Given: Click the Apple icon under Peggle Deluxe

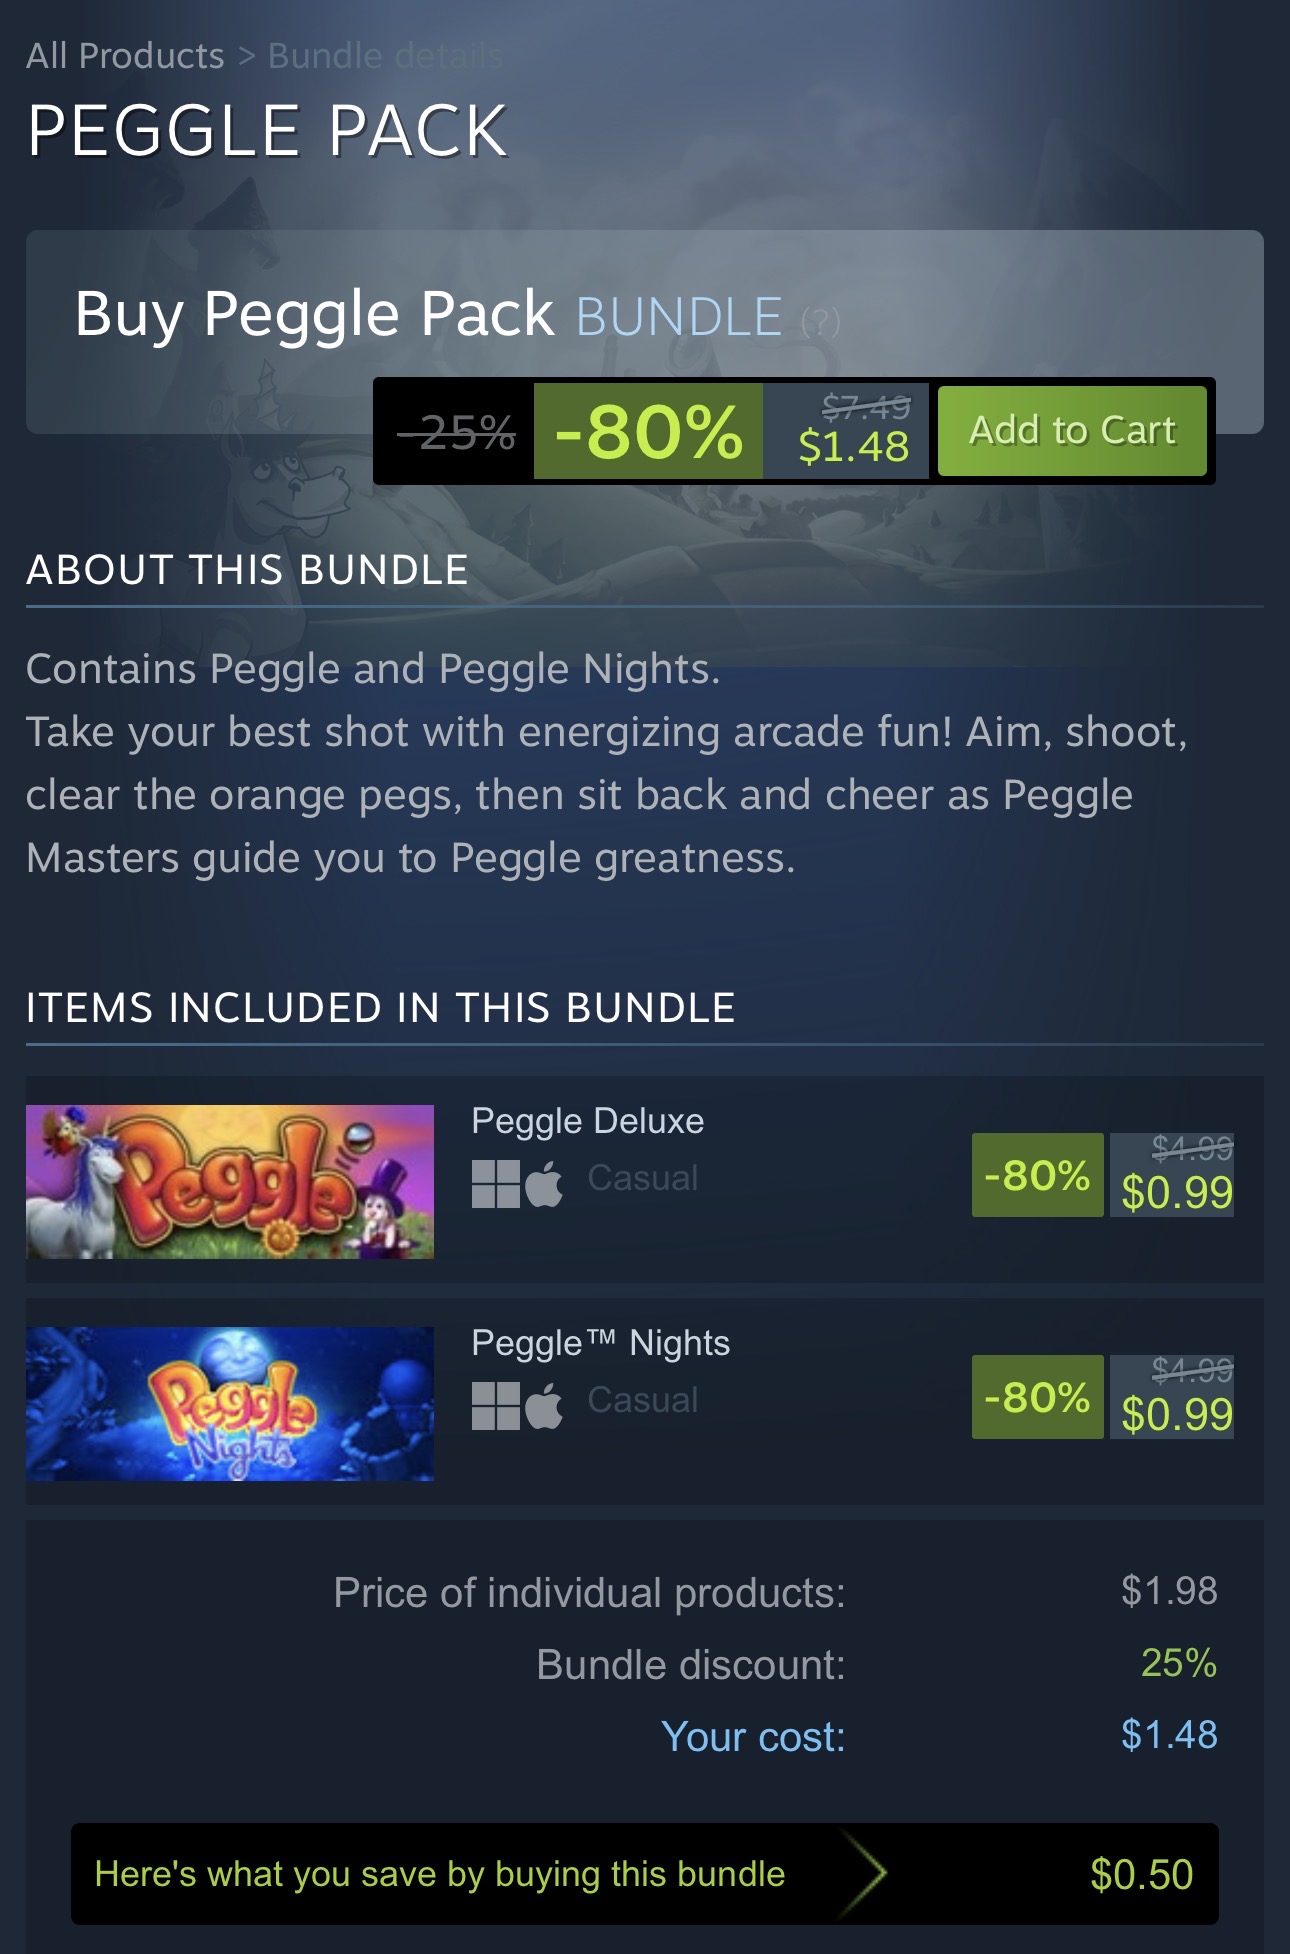Looking at the screenshot, I should coord(544,1184).
